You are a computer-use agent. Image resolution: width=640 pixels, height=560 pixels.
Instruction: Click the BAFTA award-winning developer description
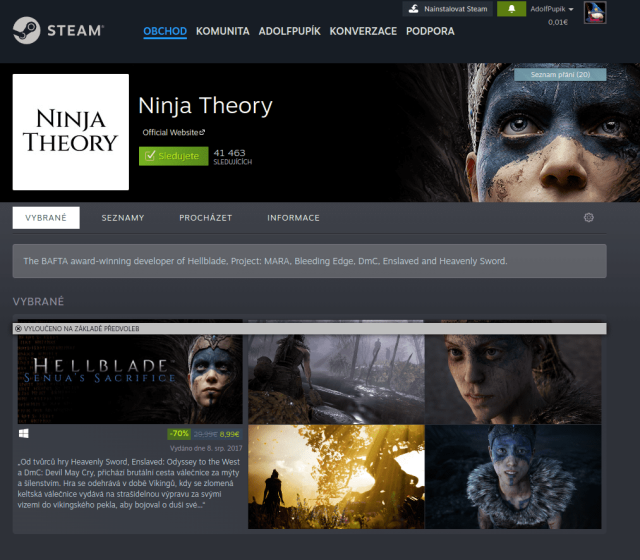pyautogui.click(x=265, y=261)
